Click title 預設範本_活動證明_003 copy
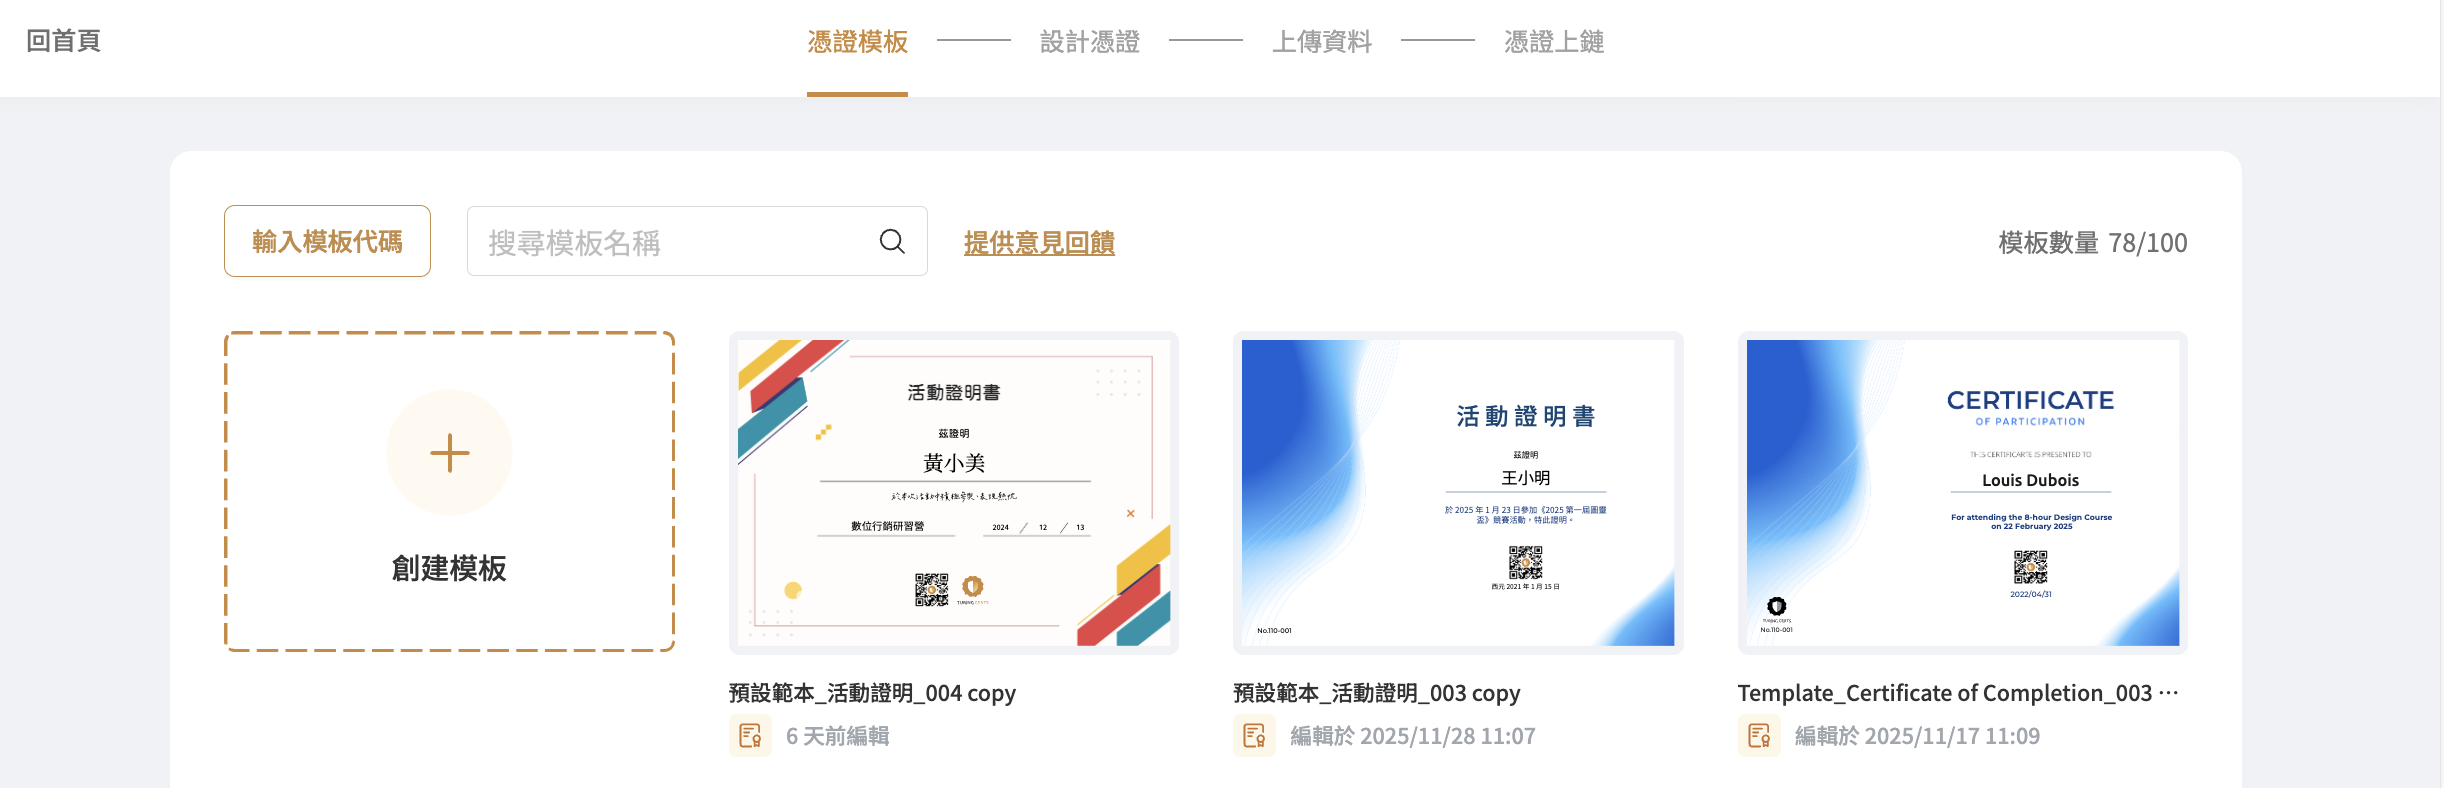2444x788 pixels. coord(1376,693)
